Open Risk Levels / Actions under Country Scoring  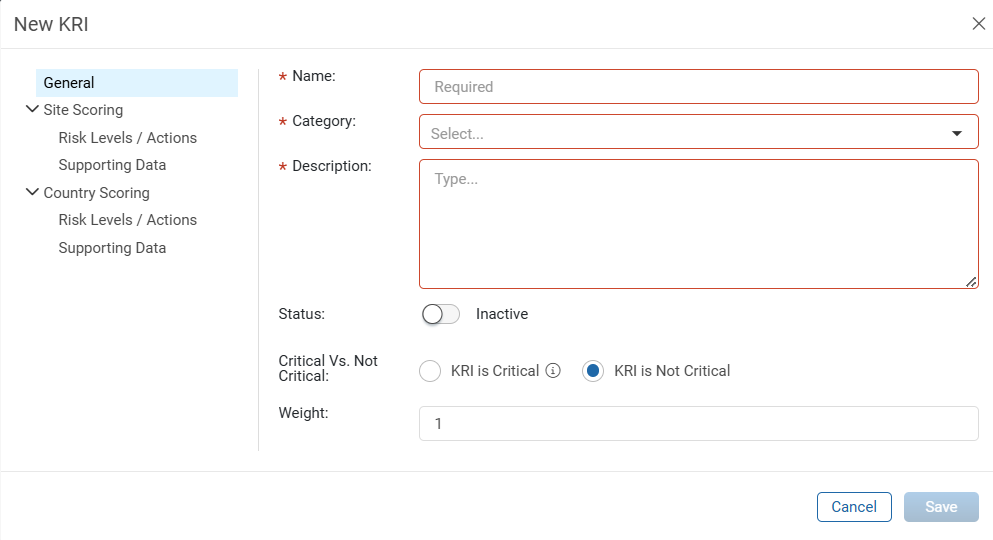[x=127, y=220]
